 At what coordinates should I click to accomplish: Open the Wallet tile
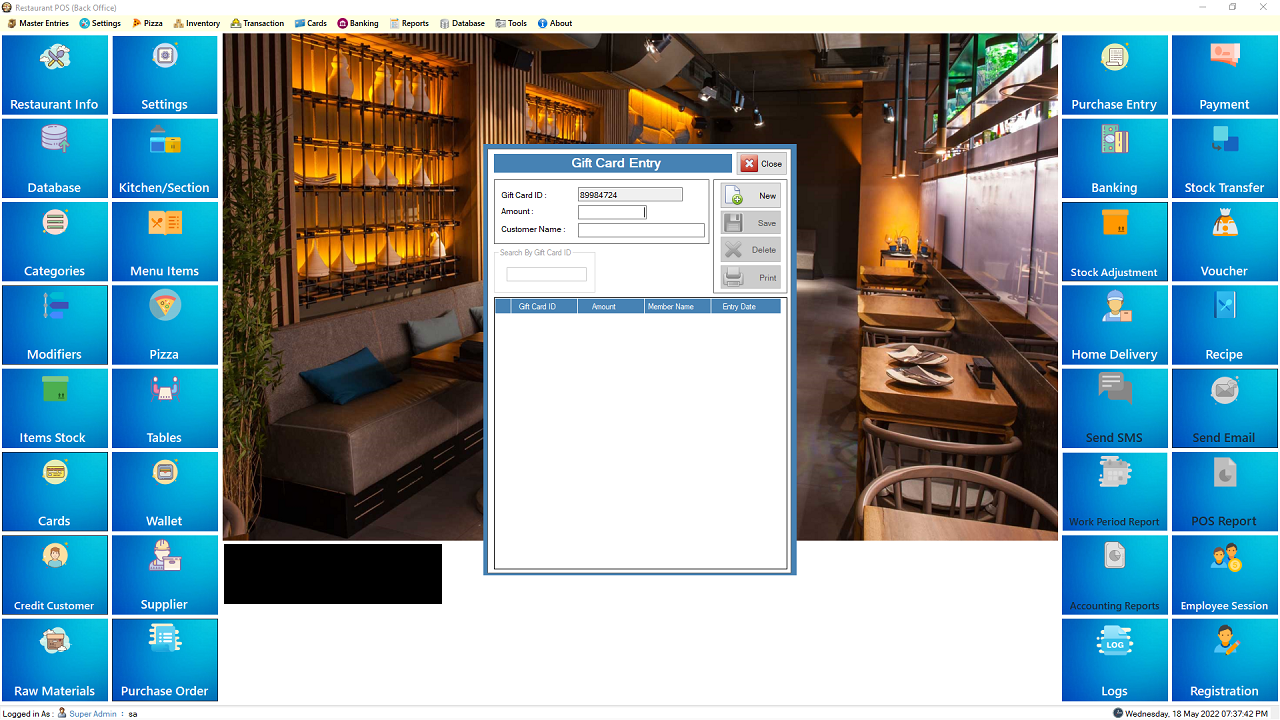pos(164,491)
